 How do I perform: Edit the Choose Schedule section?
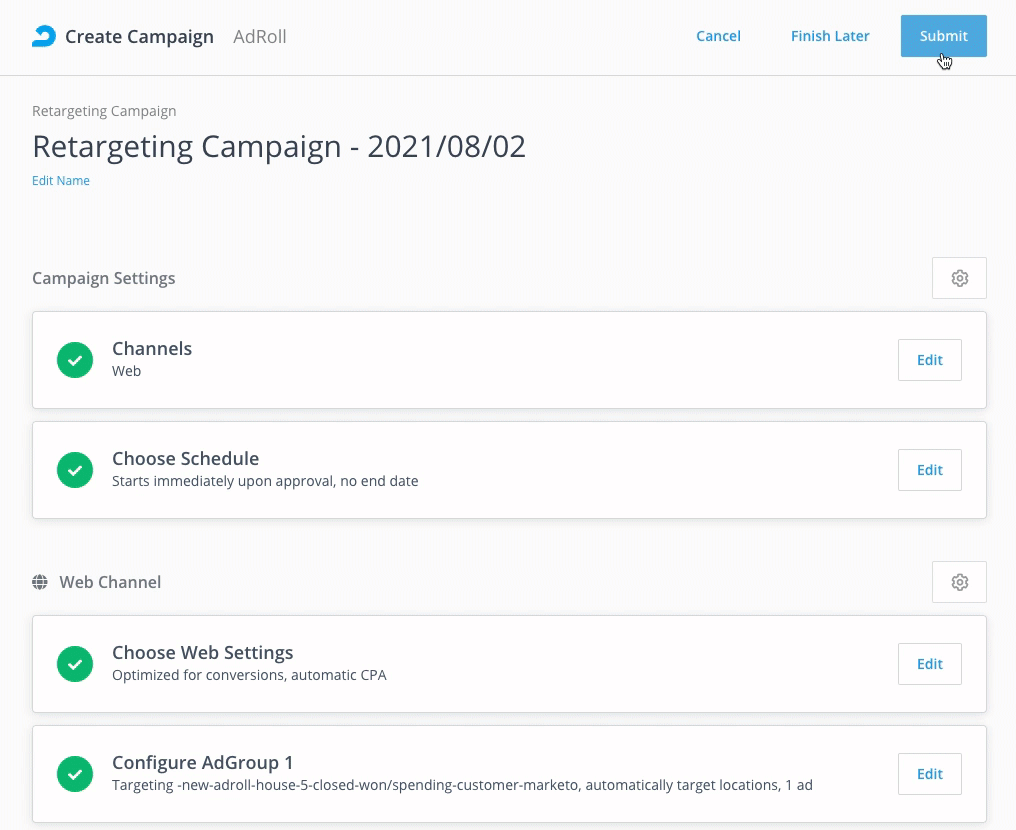coord(929,470)
